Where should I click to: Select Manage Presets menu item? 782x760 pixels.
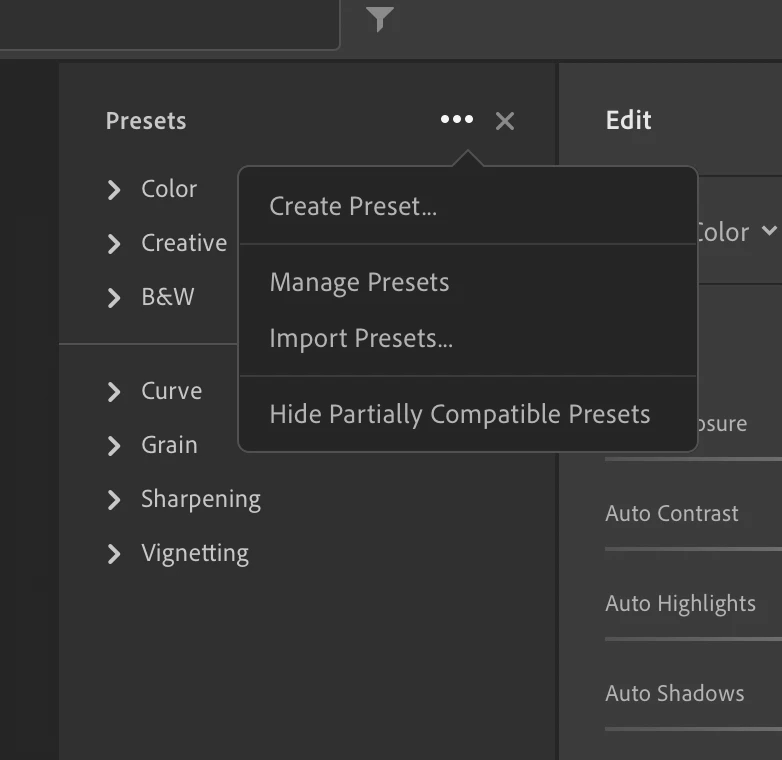pyautogui.click(x=359, y=282)
